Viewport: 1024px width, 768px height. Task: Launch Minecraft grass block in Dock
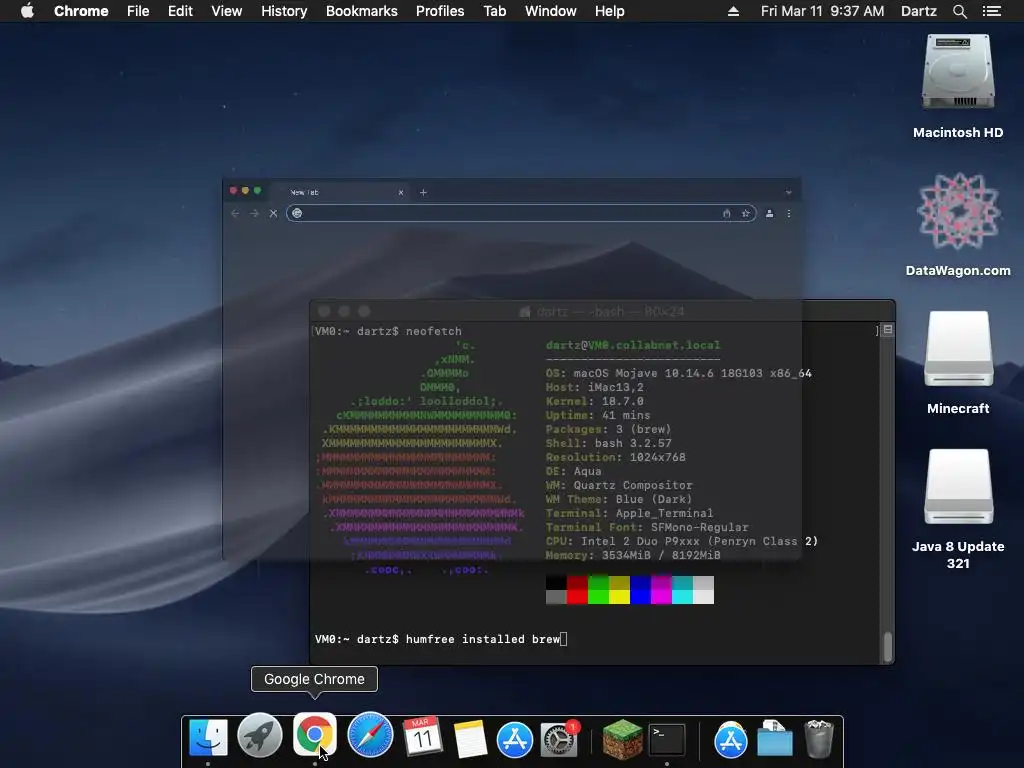[622, 739]
